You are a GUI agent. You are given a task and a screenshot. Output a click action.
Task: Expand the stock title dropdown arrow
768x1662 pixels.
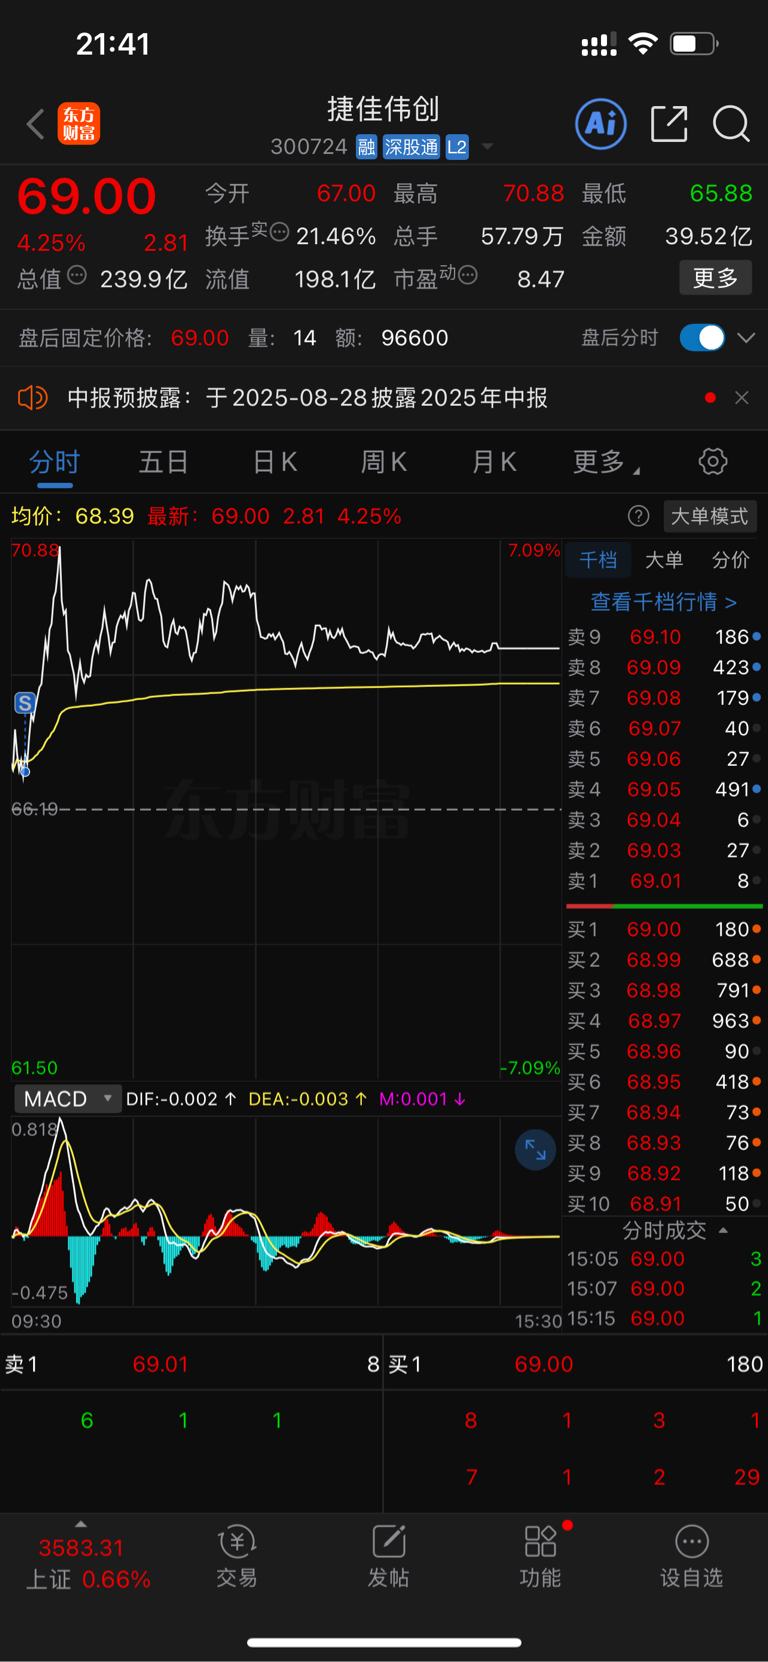coord(487,147)
